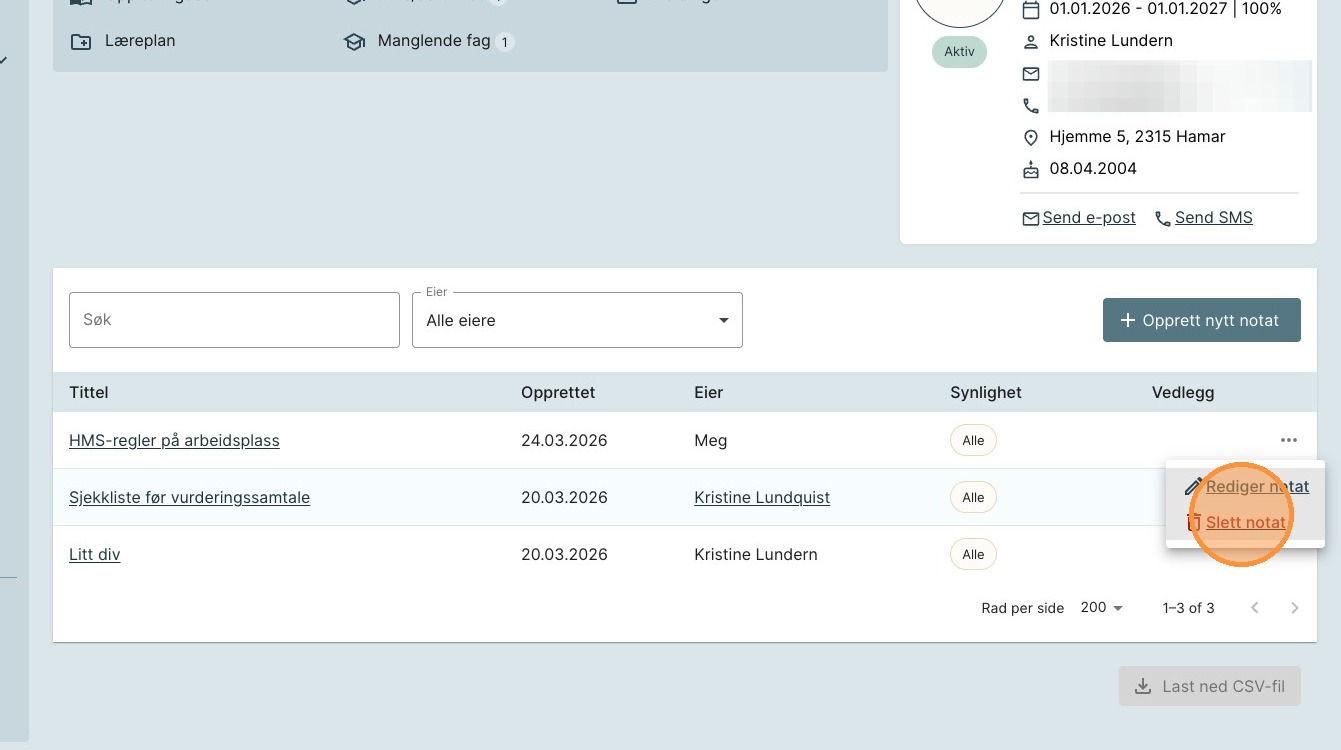Select Rediger notat from the context menu
Screen dimensions: 1341x750
tap(1257, 487)
